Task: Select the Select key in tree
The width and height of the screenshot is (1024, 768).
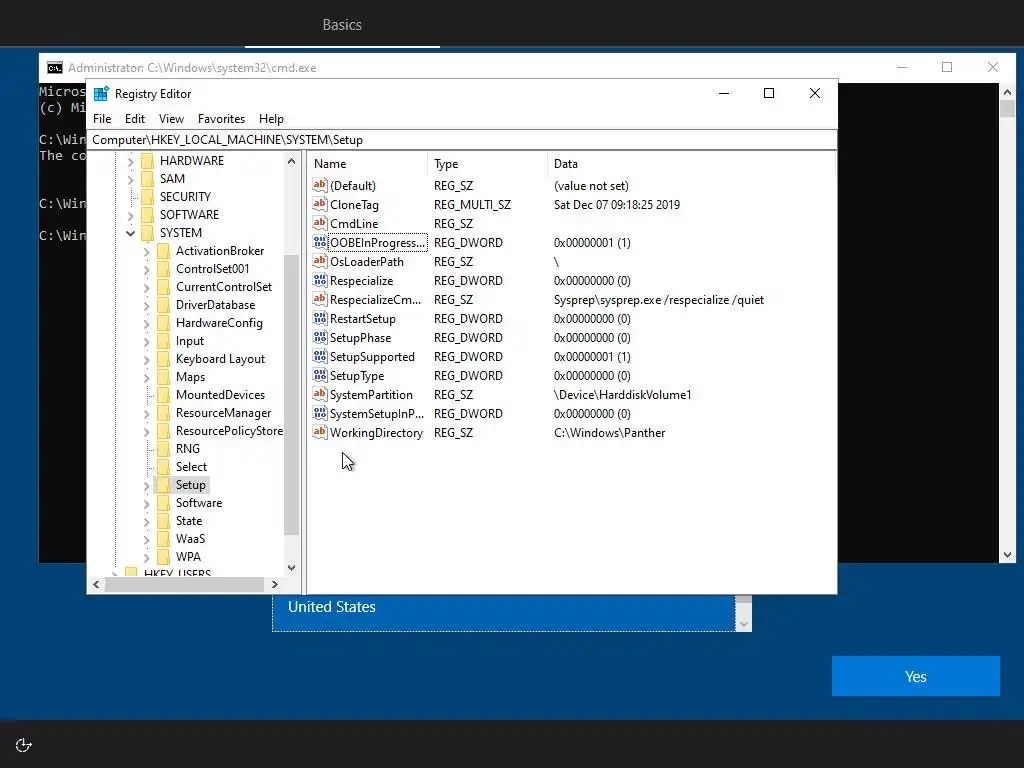Action: tap(191, 467)
